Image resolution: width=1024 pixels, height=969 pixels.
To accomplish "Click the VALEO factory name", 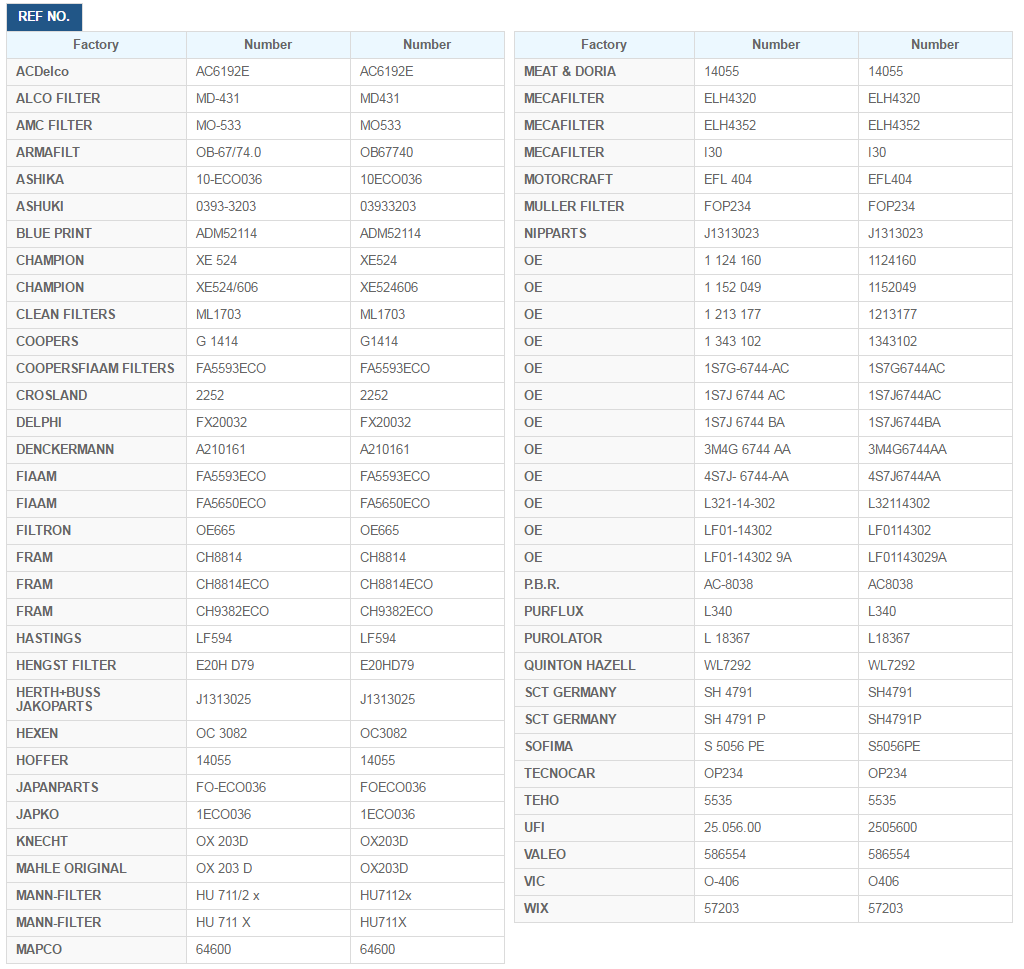I will [x=545, y=855].
